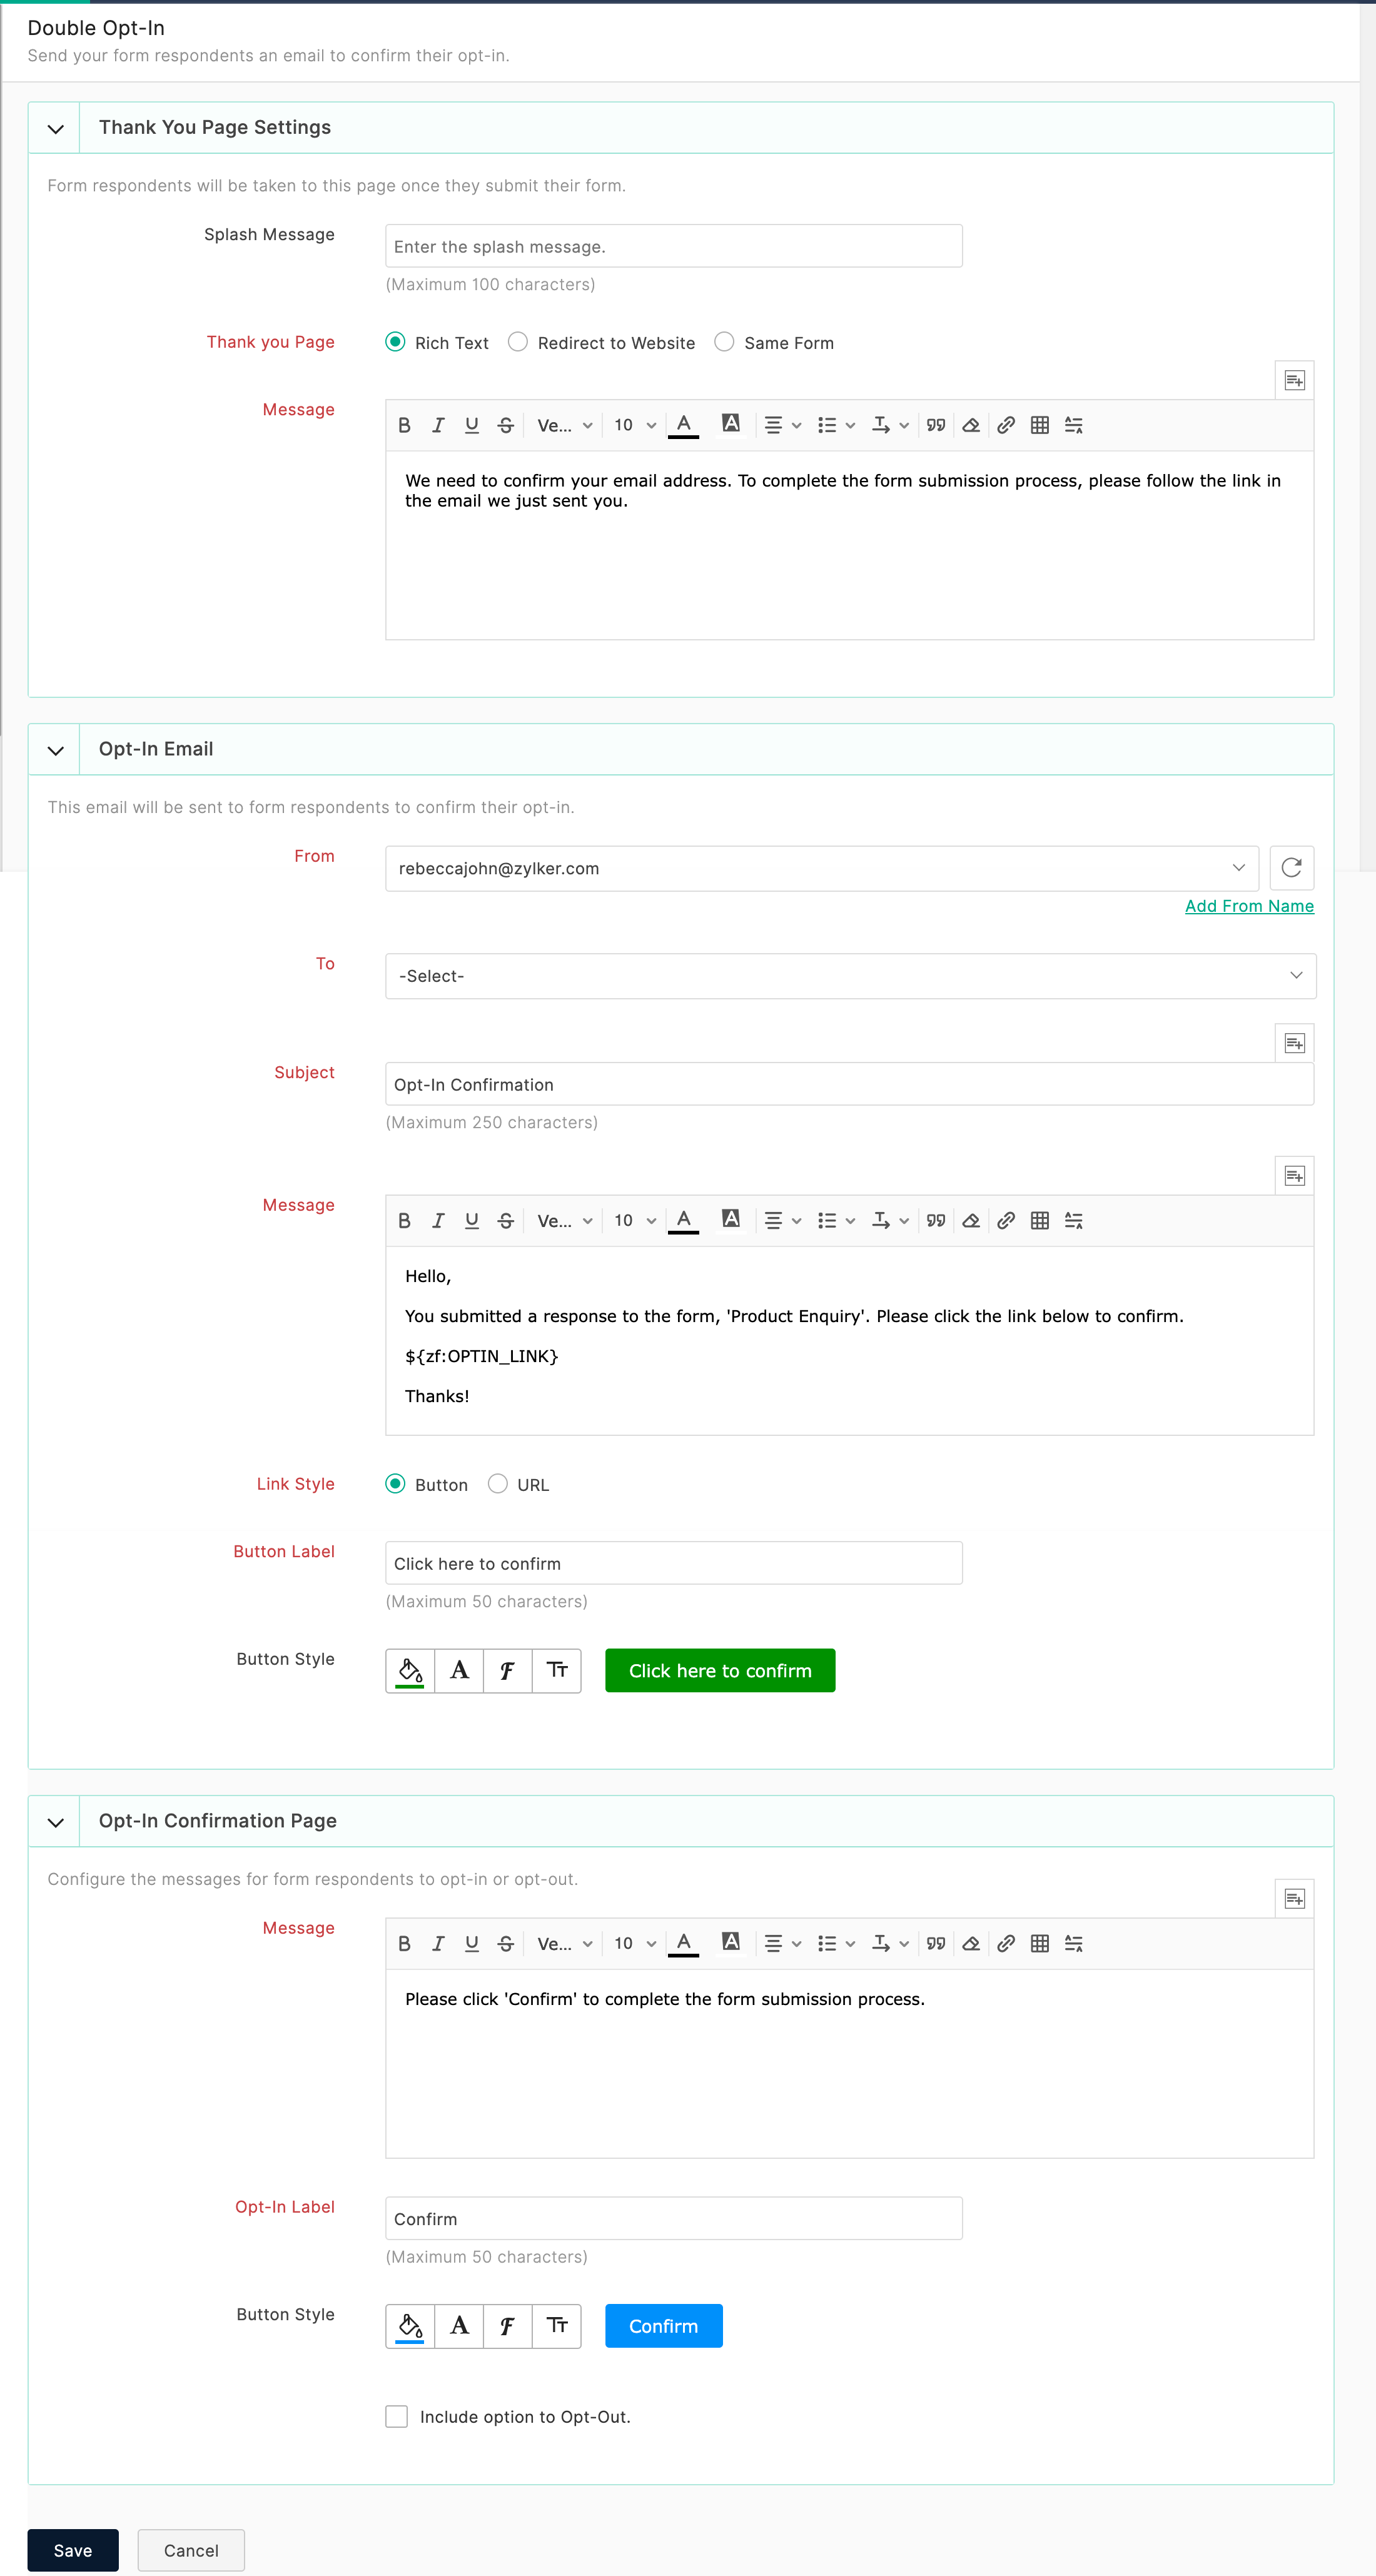The height and width of the screenshot is (2576, 1376).
Task: Click the Add From Name link
Action: click(x=1248, y=906)
